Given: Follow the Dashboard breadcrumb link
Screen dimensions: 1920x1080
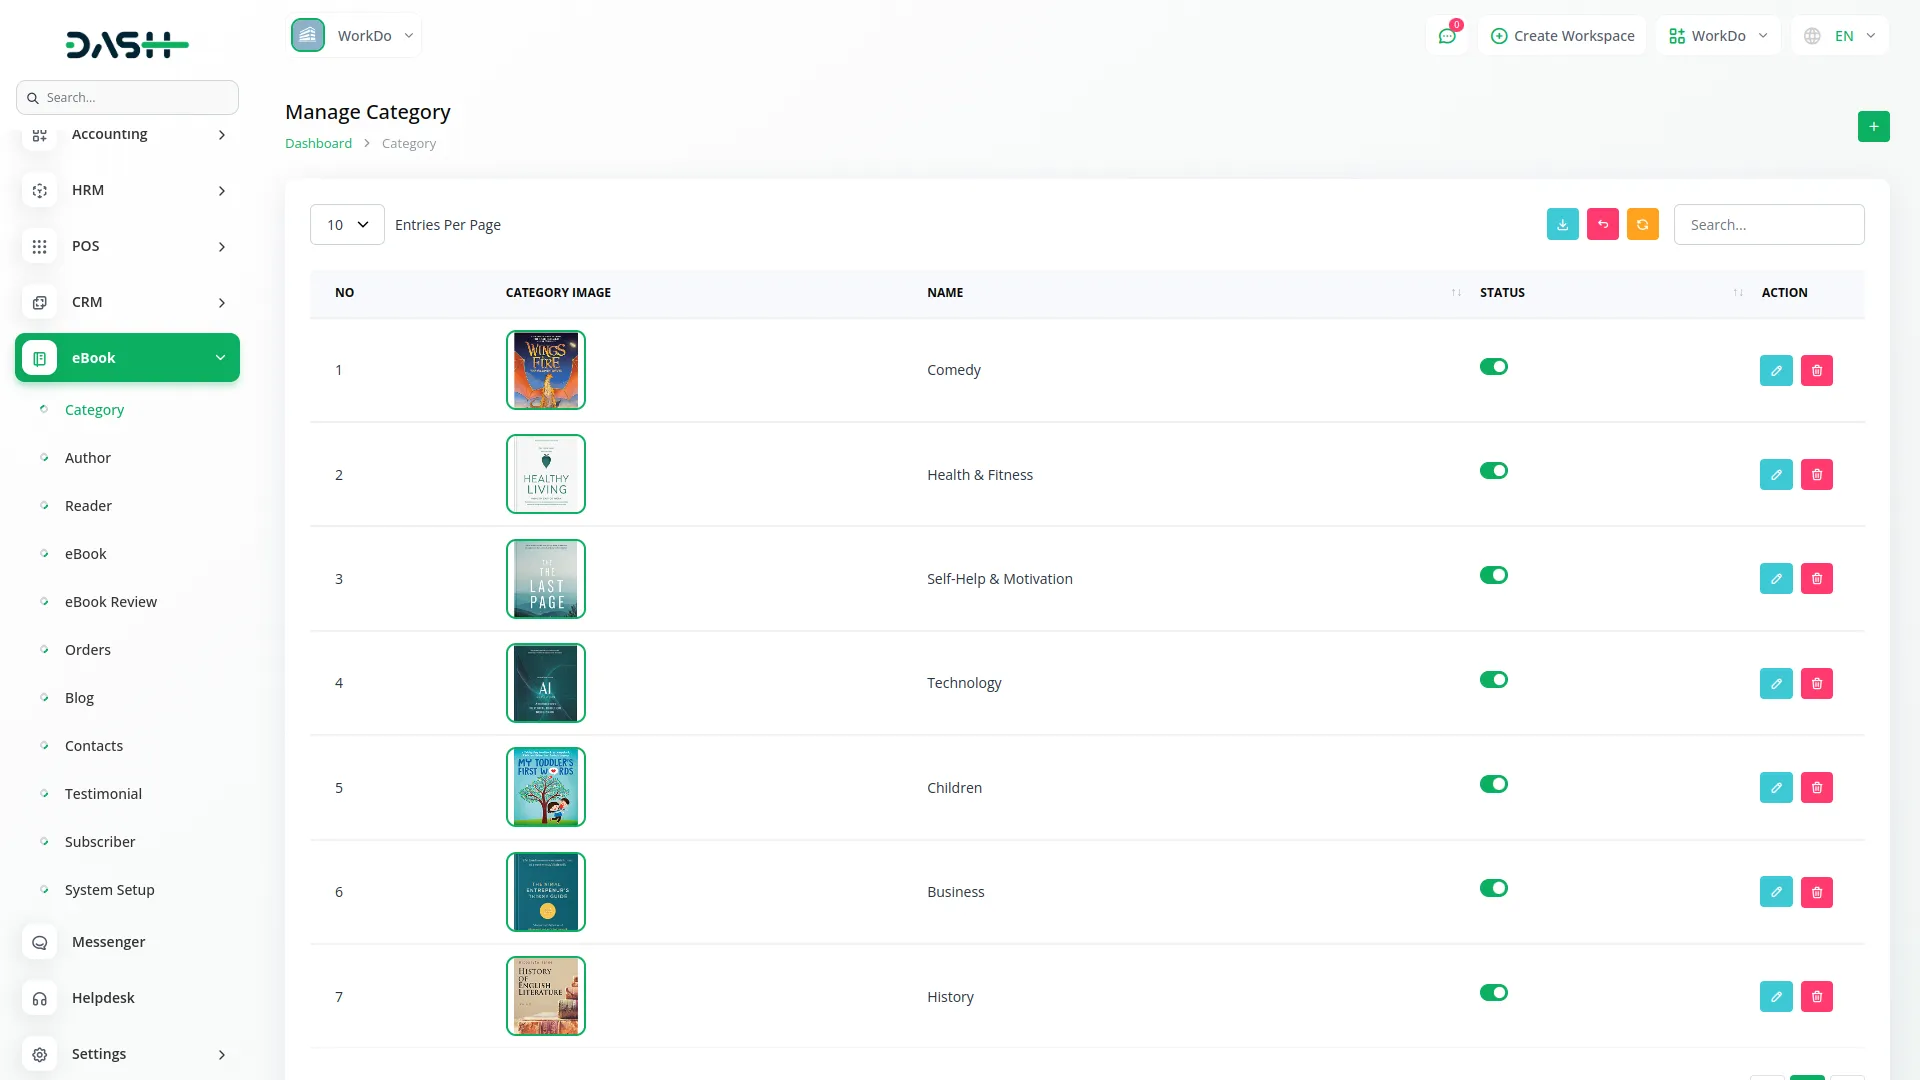Looking at the screenshot, I should tap(318, 143).
